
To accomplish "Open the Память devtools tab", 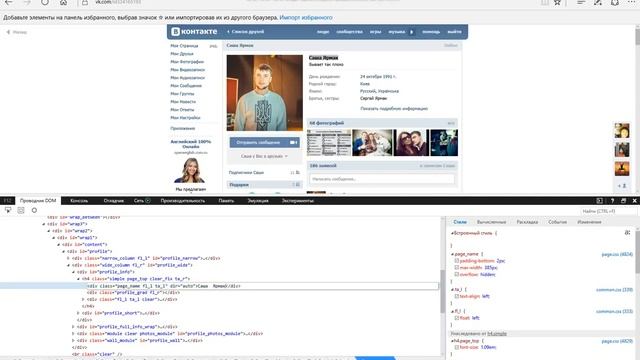I will (226, 200).
